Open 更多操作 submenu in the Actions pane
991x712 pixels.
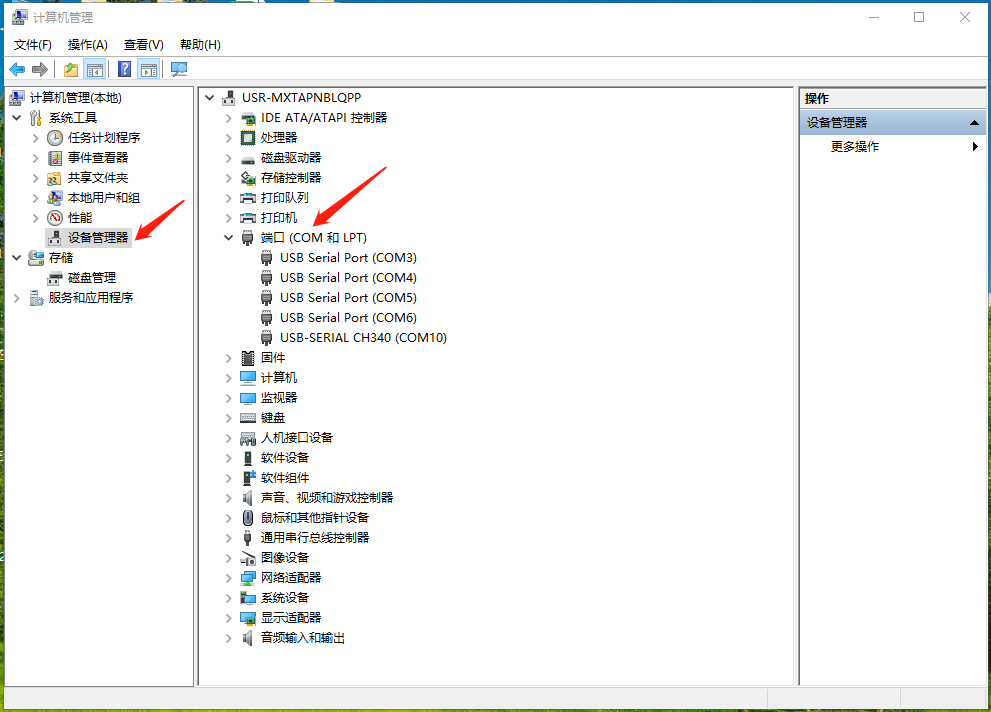(892, 147)
